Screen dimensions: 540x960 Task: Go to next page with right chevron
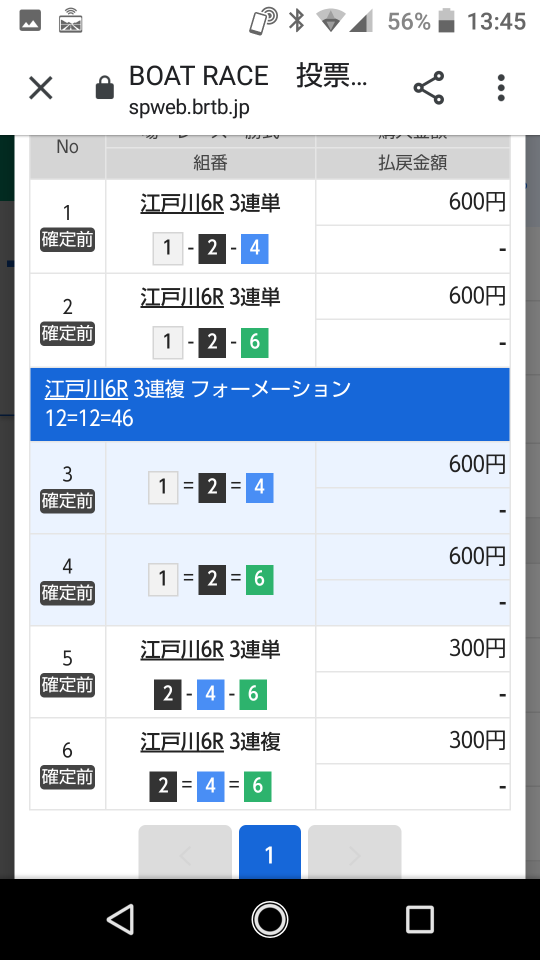354,852
